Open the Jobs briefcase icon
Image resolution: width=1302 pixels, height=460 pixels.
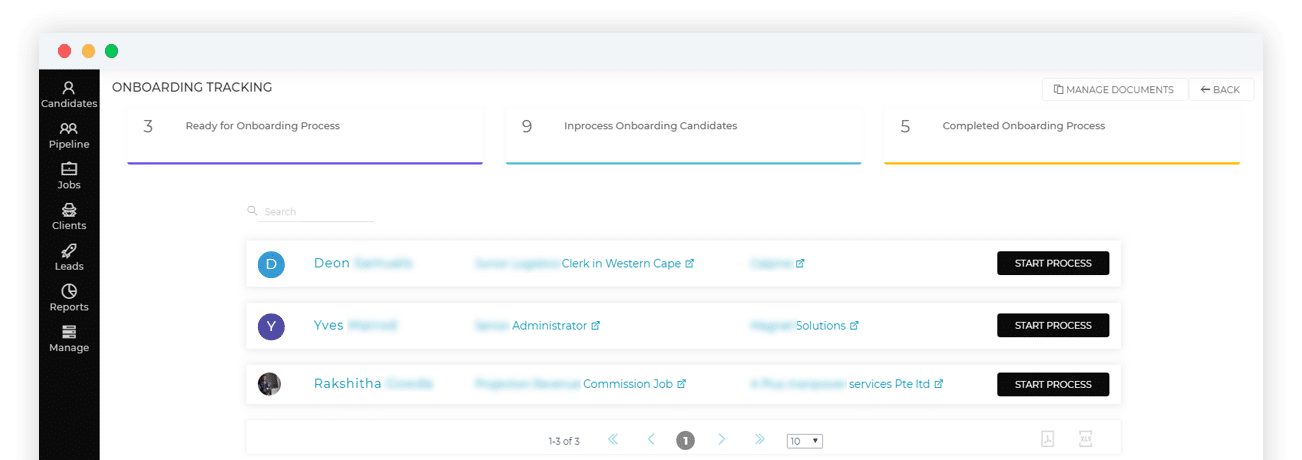tap(68, 169)
